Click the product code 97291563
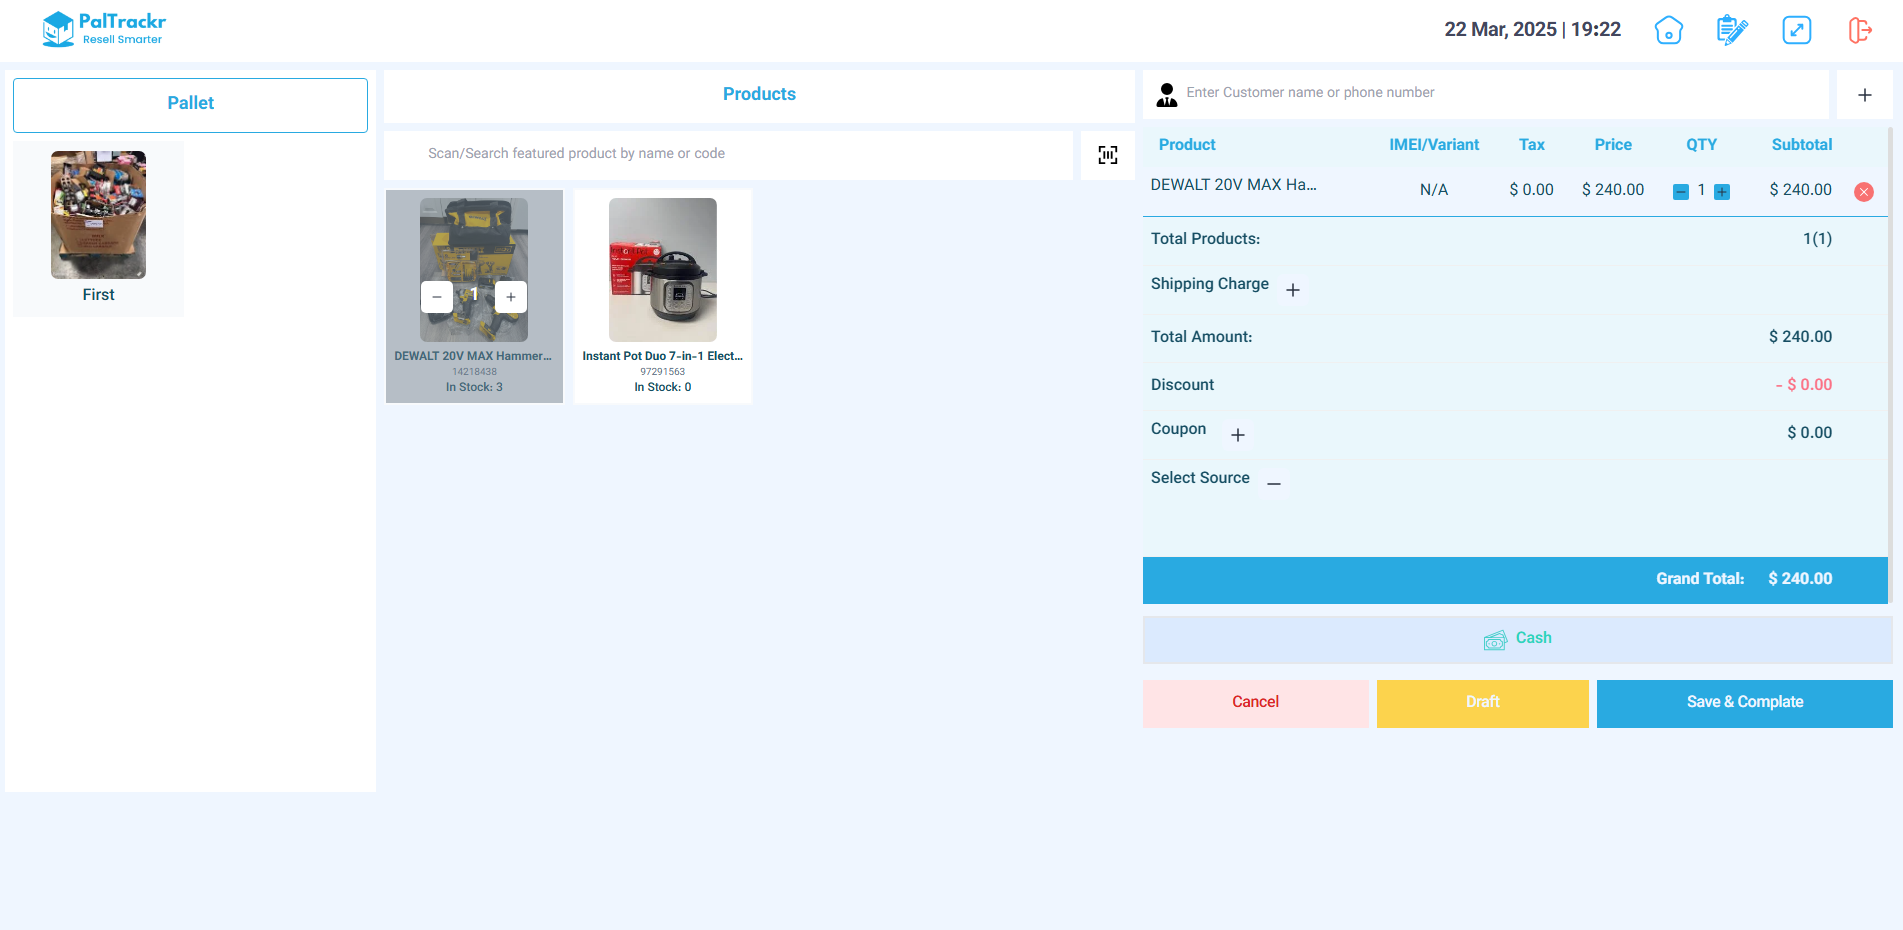Screen dimensions: 1903x930 coord(663,372)
